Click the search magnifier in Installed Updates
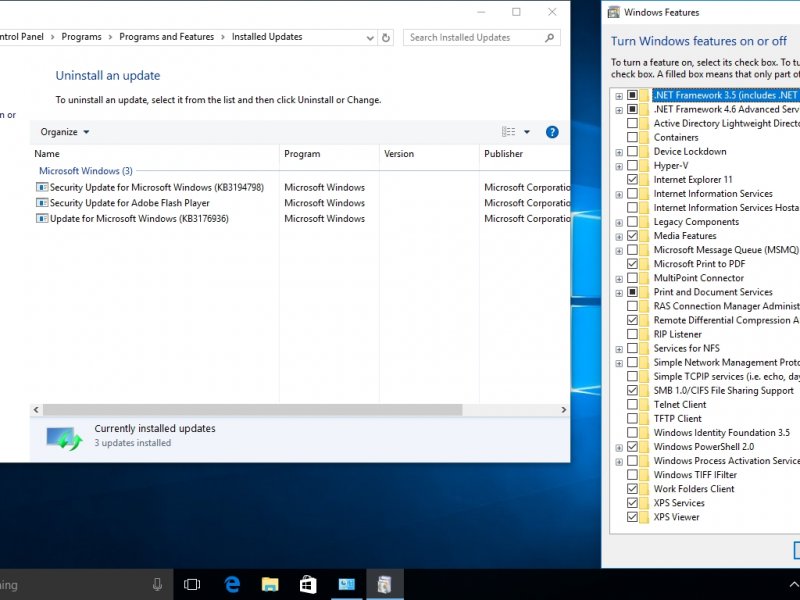Viewport: 800px width, 600px height. pyautogui.click(x=549, y=37)
